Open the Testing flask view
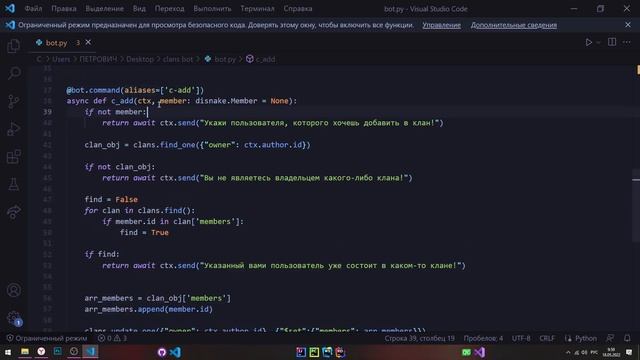640x360 pixels. [13, 184]
